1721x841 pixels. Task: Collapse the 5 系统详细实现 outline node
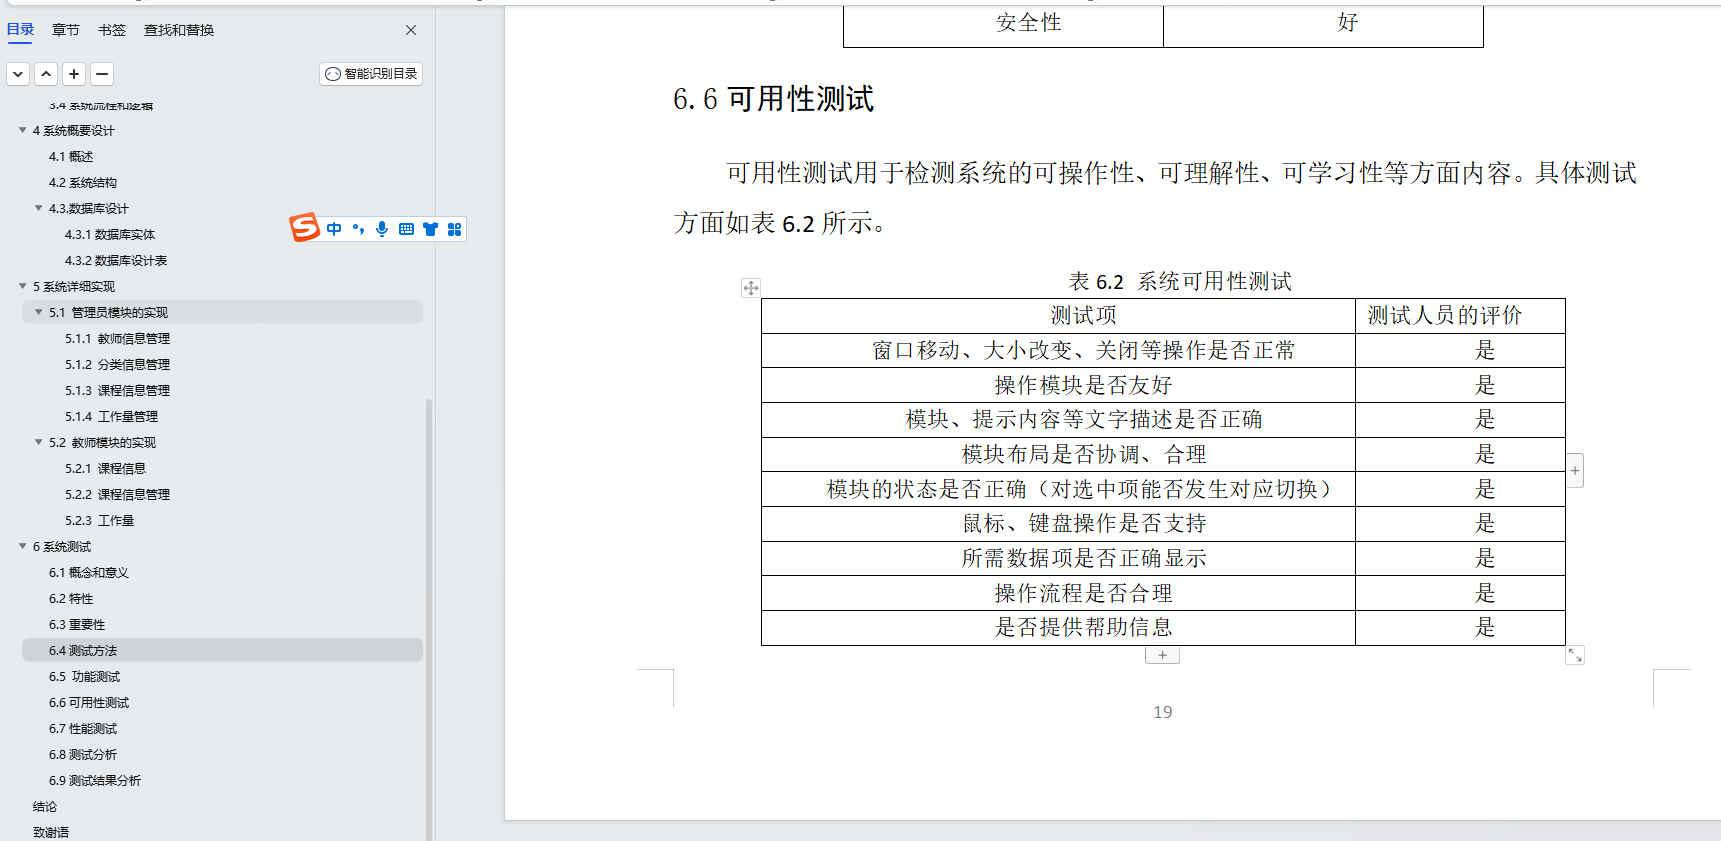(x=22, y=286)
